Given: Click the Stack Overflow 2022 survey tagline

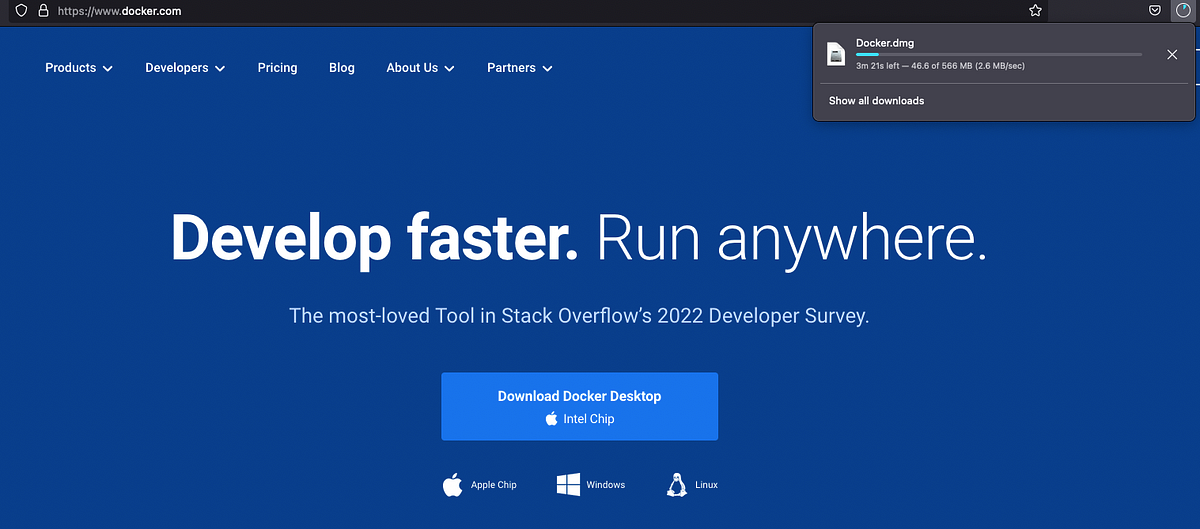Looking at the screenshot, I should pos(579,316).
